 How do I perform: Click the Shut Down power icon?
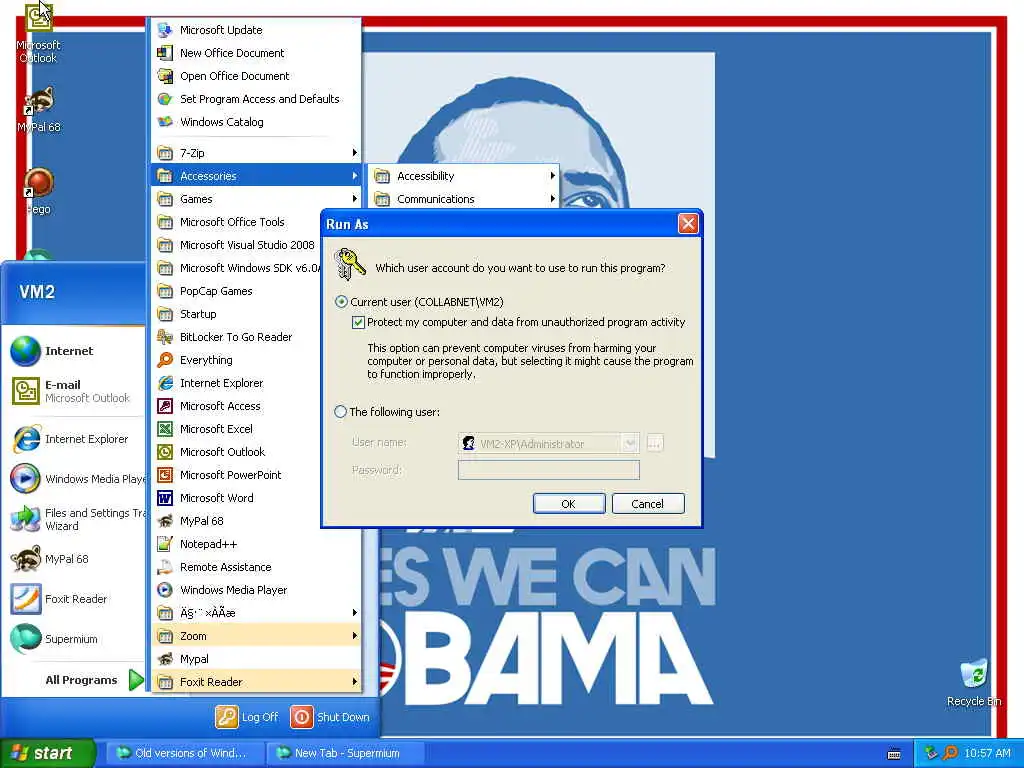tap(302, 716)
